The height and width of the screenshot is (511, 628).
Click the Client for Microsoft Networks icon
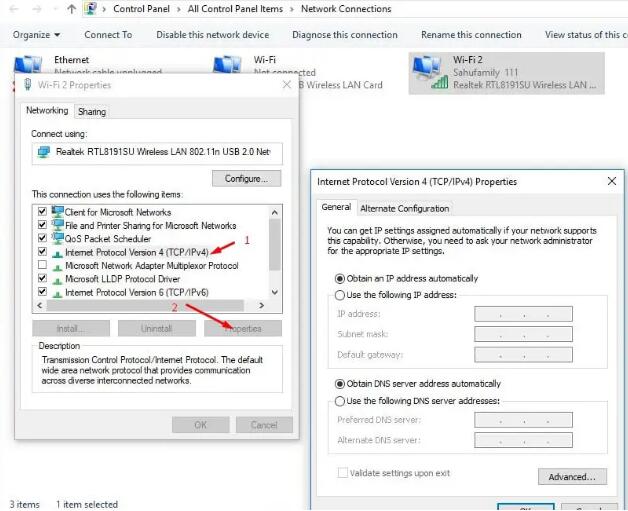coord(58,211)
